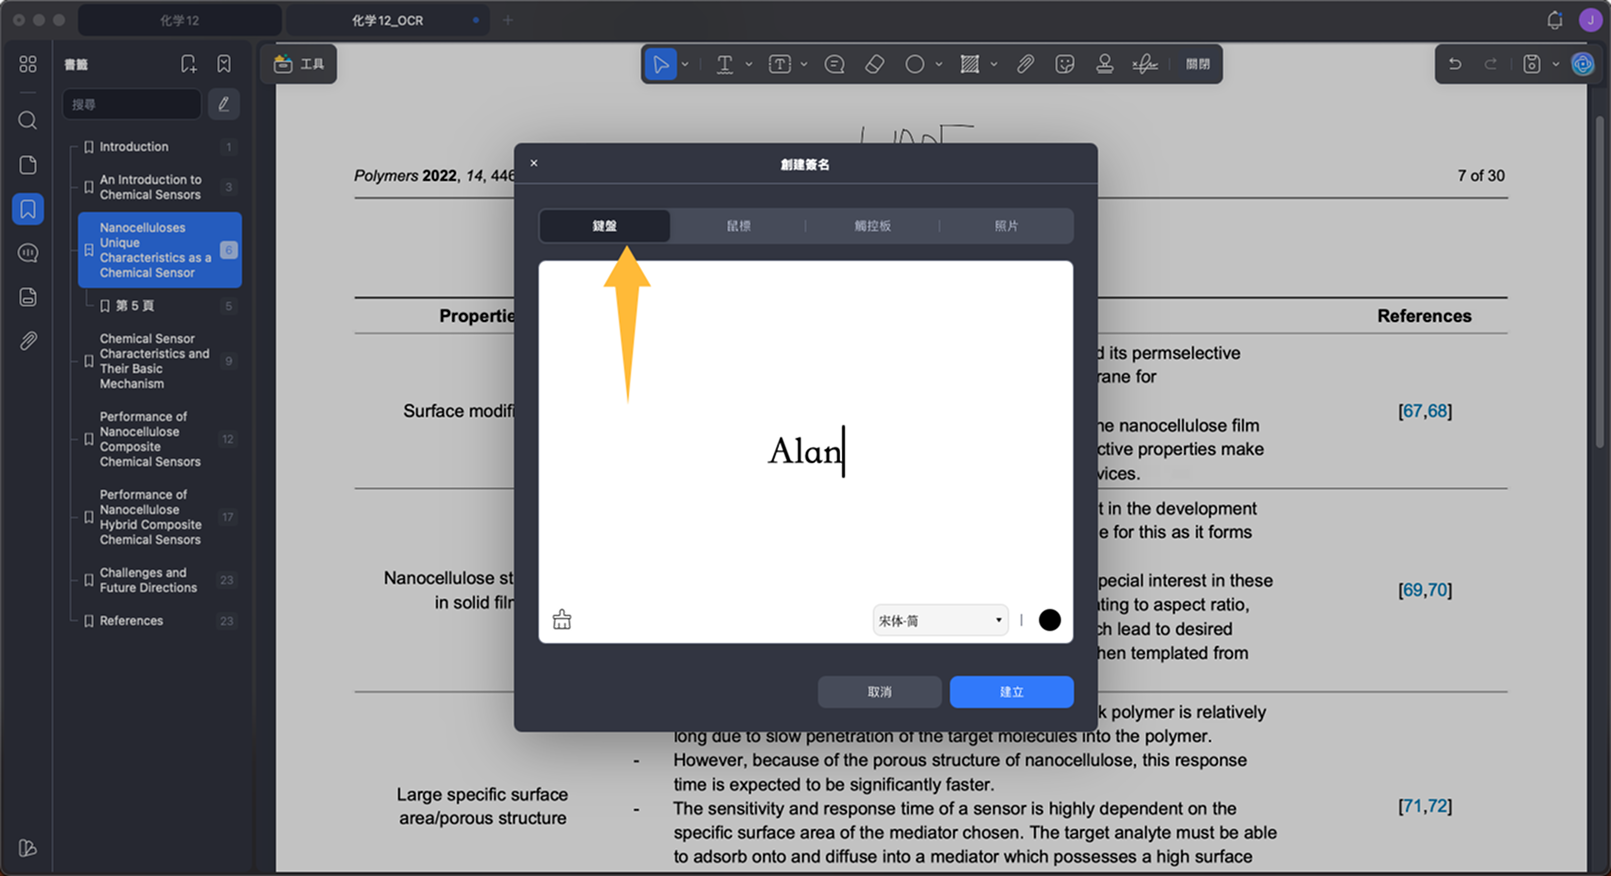Select the hatched area highlight tool

tap(969, 64)
